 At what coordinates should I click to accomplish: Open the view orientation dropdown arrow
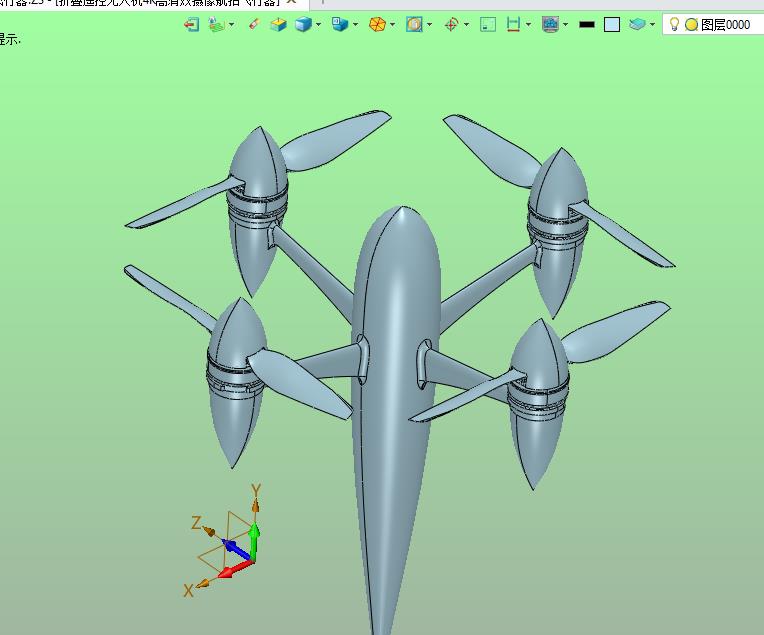click(x=355, y=24)
